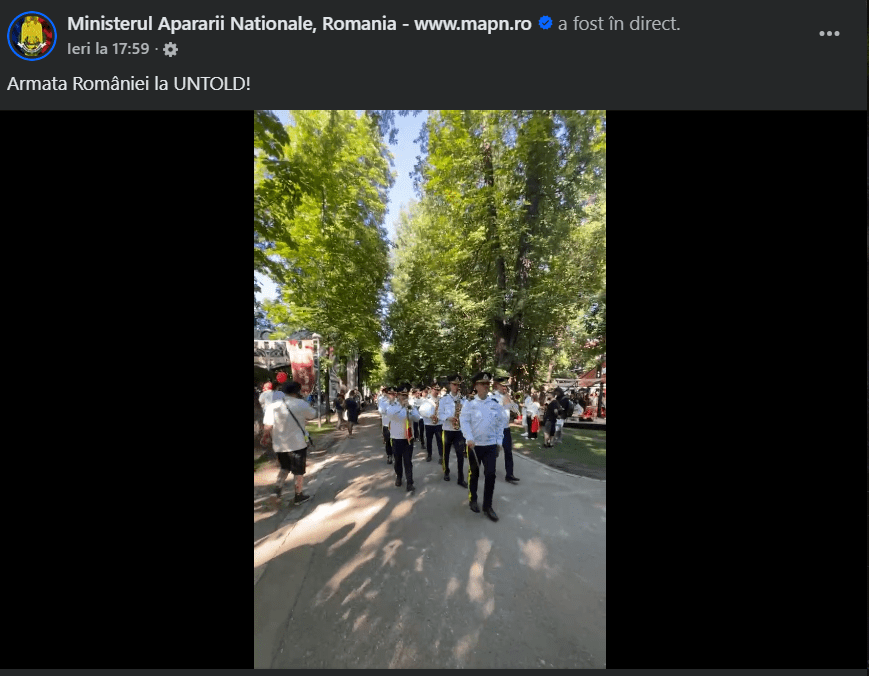The width and height of the screenshot is (869, 676).
Task: Open the Ministerul Apararii Nationale profile picture
Action: click(x=32, y=35)
